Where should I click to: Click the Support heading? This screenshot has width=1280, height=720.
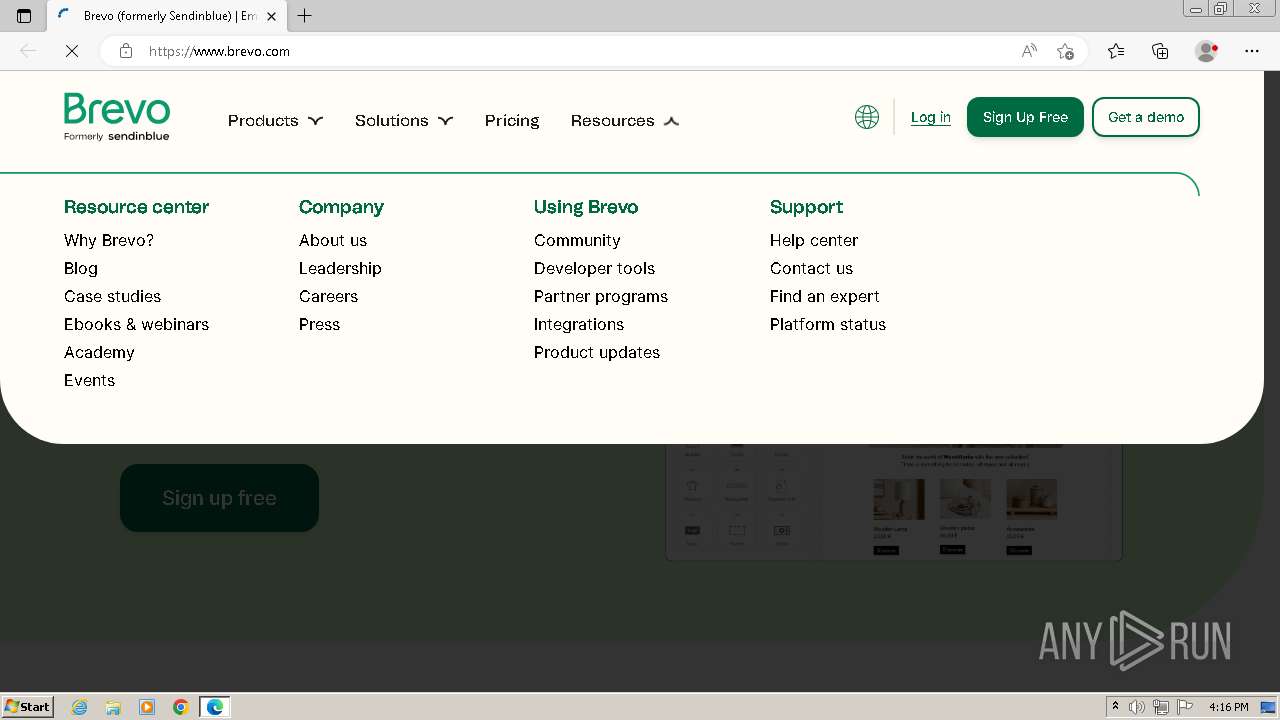806,207
